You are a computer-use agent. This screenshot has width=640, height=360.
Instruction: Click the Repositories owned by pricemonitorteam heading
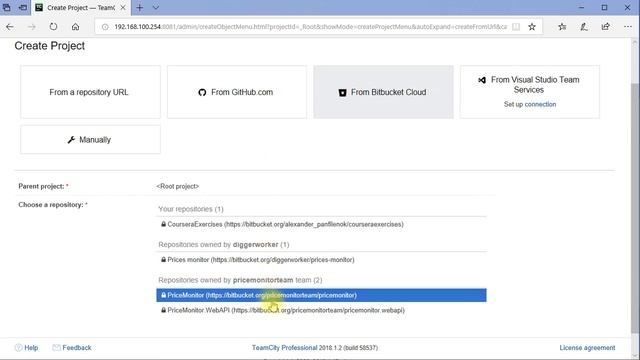coord(240,280)
